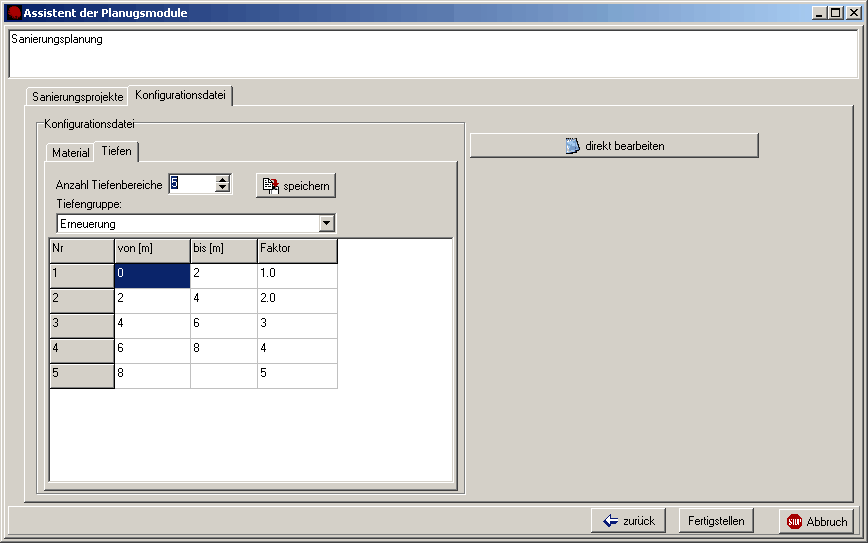Select the empty bis [m] cell in row 5
Screen dimensions: 868x543
223,375
